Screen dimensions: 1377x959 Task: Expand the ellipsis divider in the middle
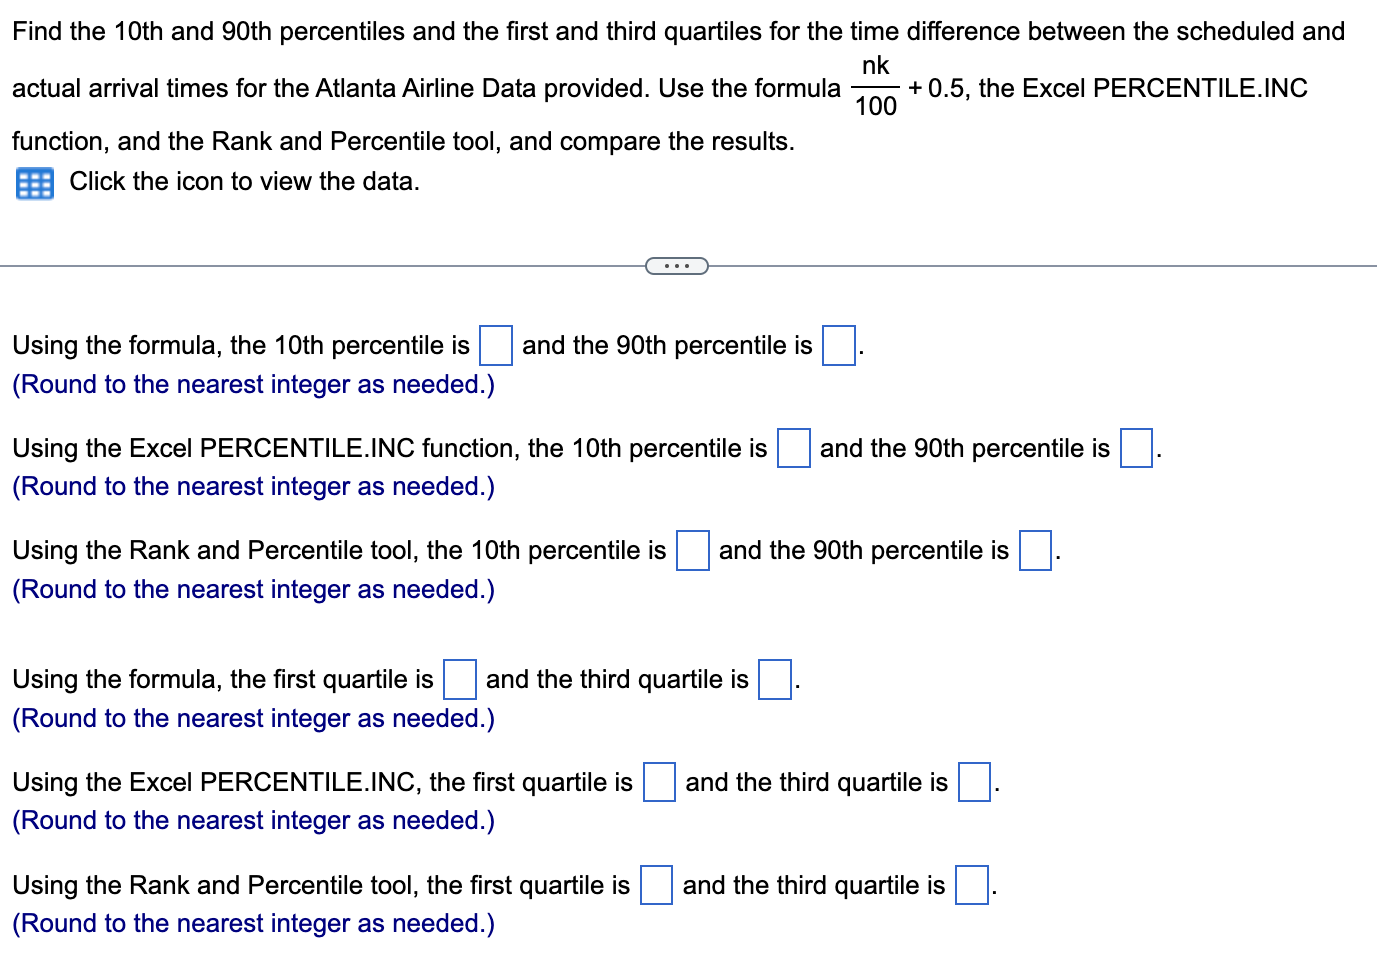677,265
